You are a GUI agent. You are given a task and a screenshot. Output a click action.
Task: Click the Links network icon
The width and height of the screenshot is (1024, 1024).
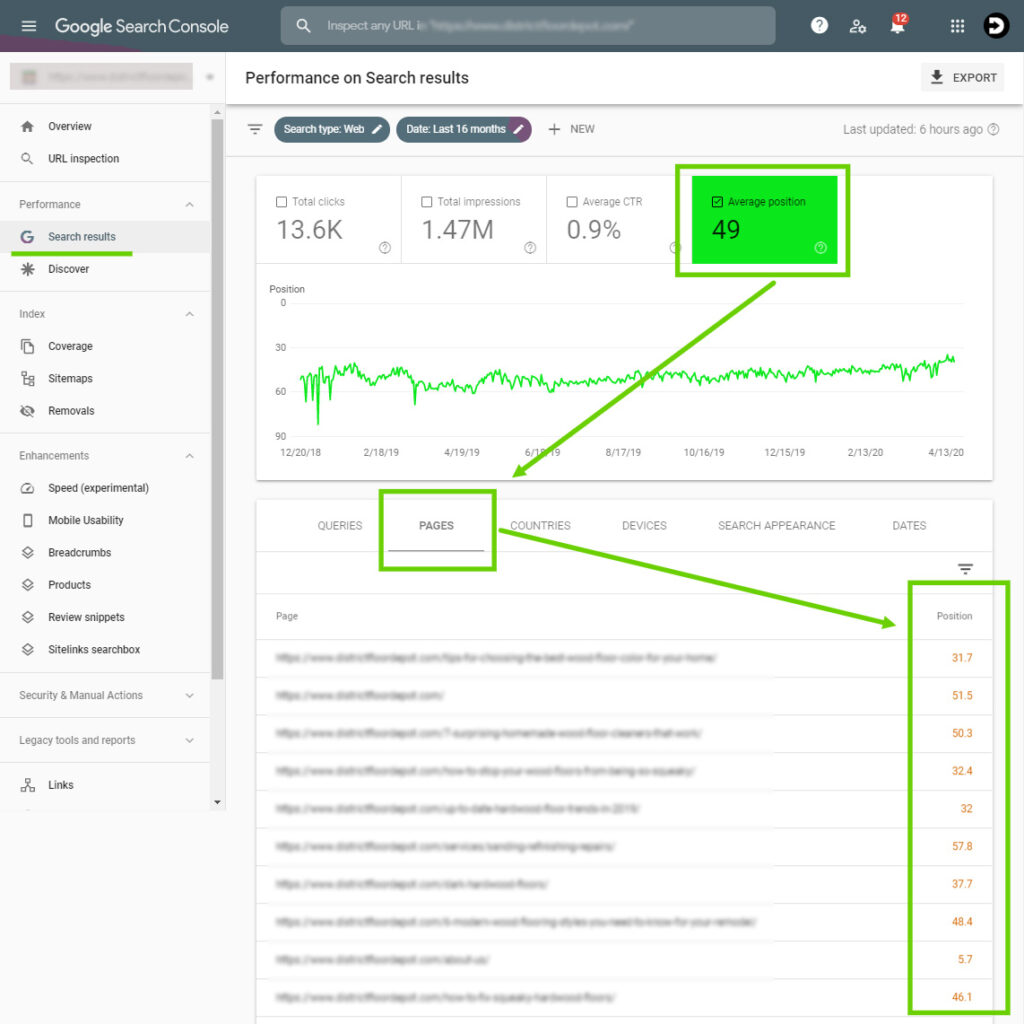pos(27,785)
